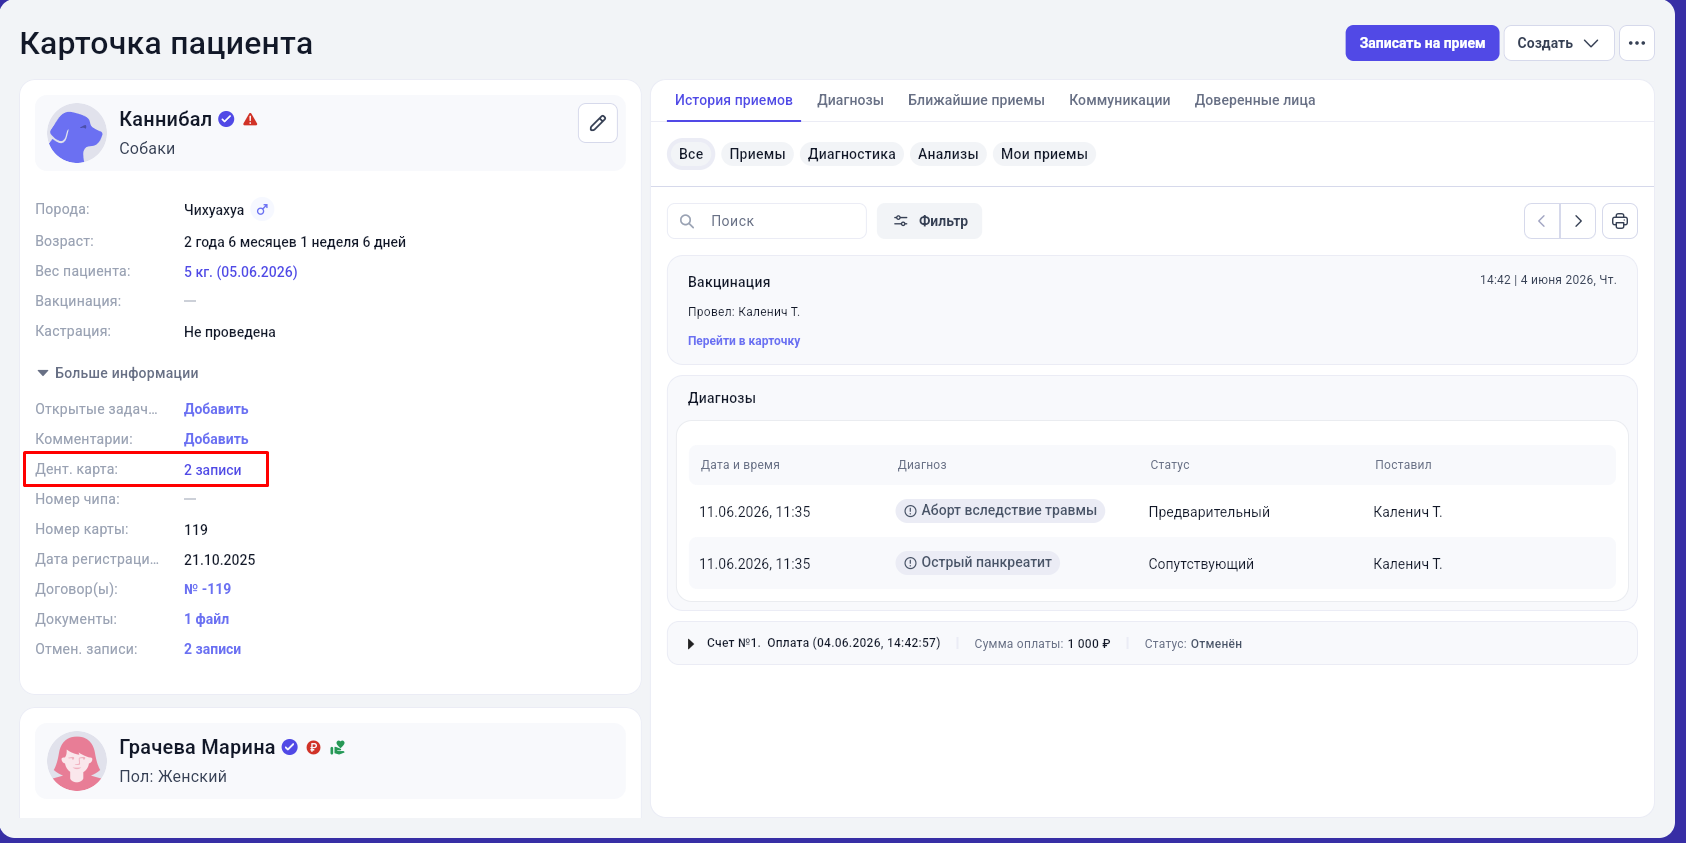Open Отмен. записи 2 записи link
The height and width of the screenshot is (843, 1686).
212,649
